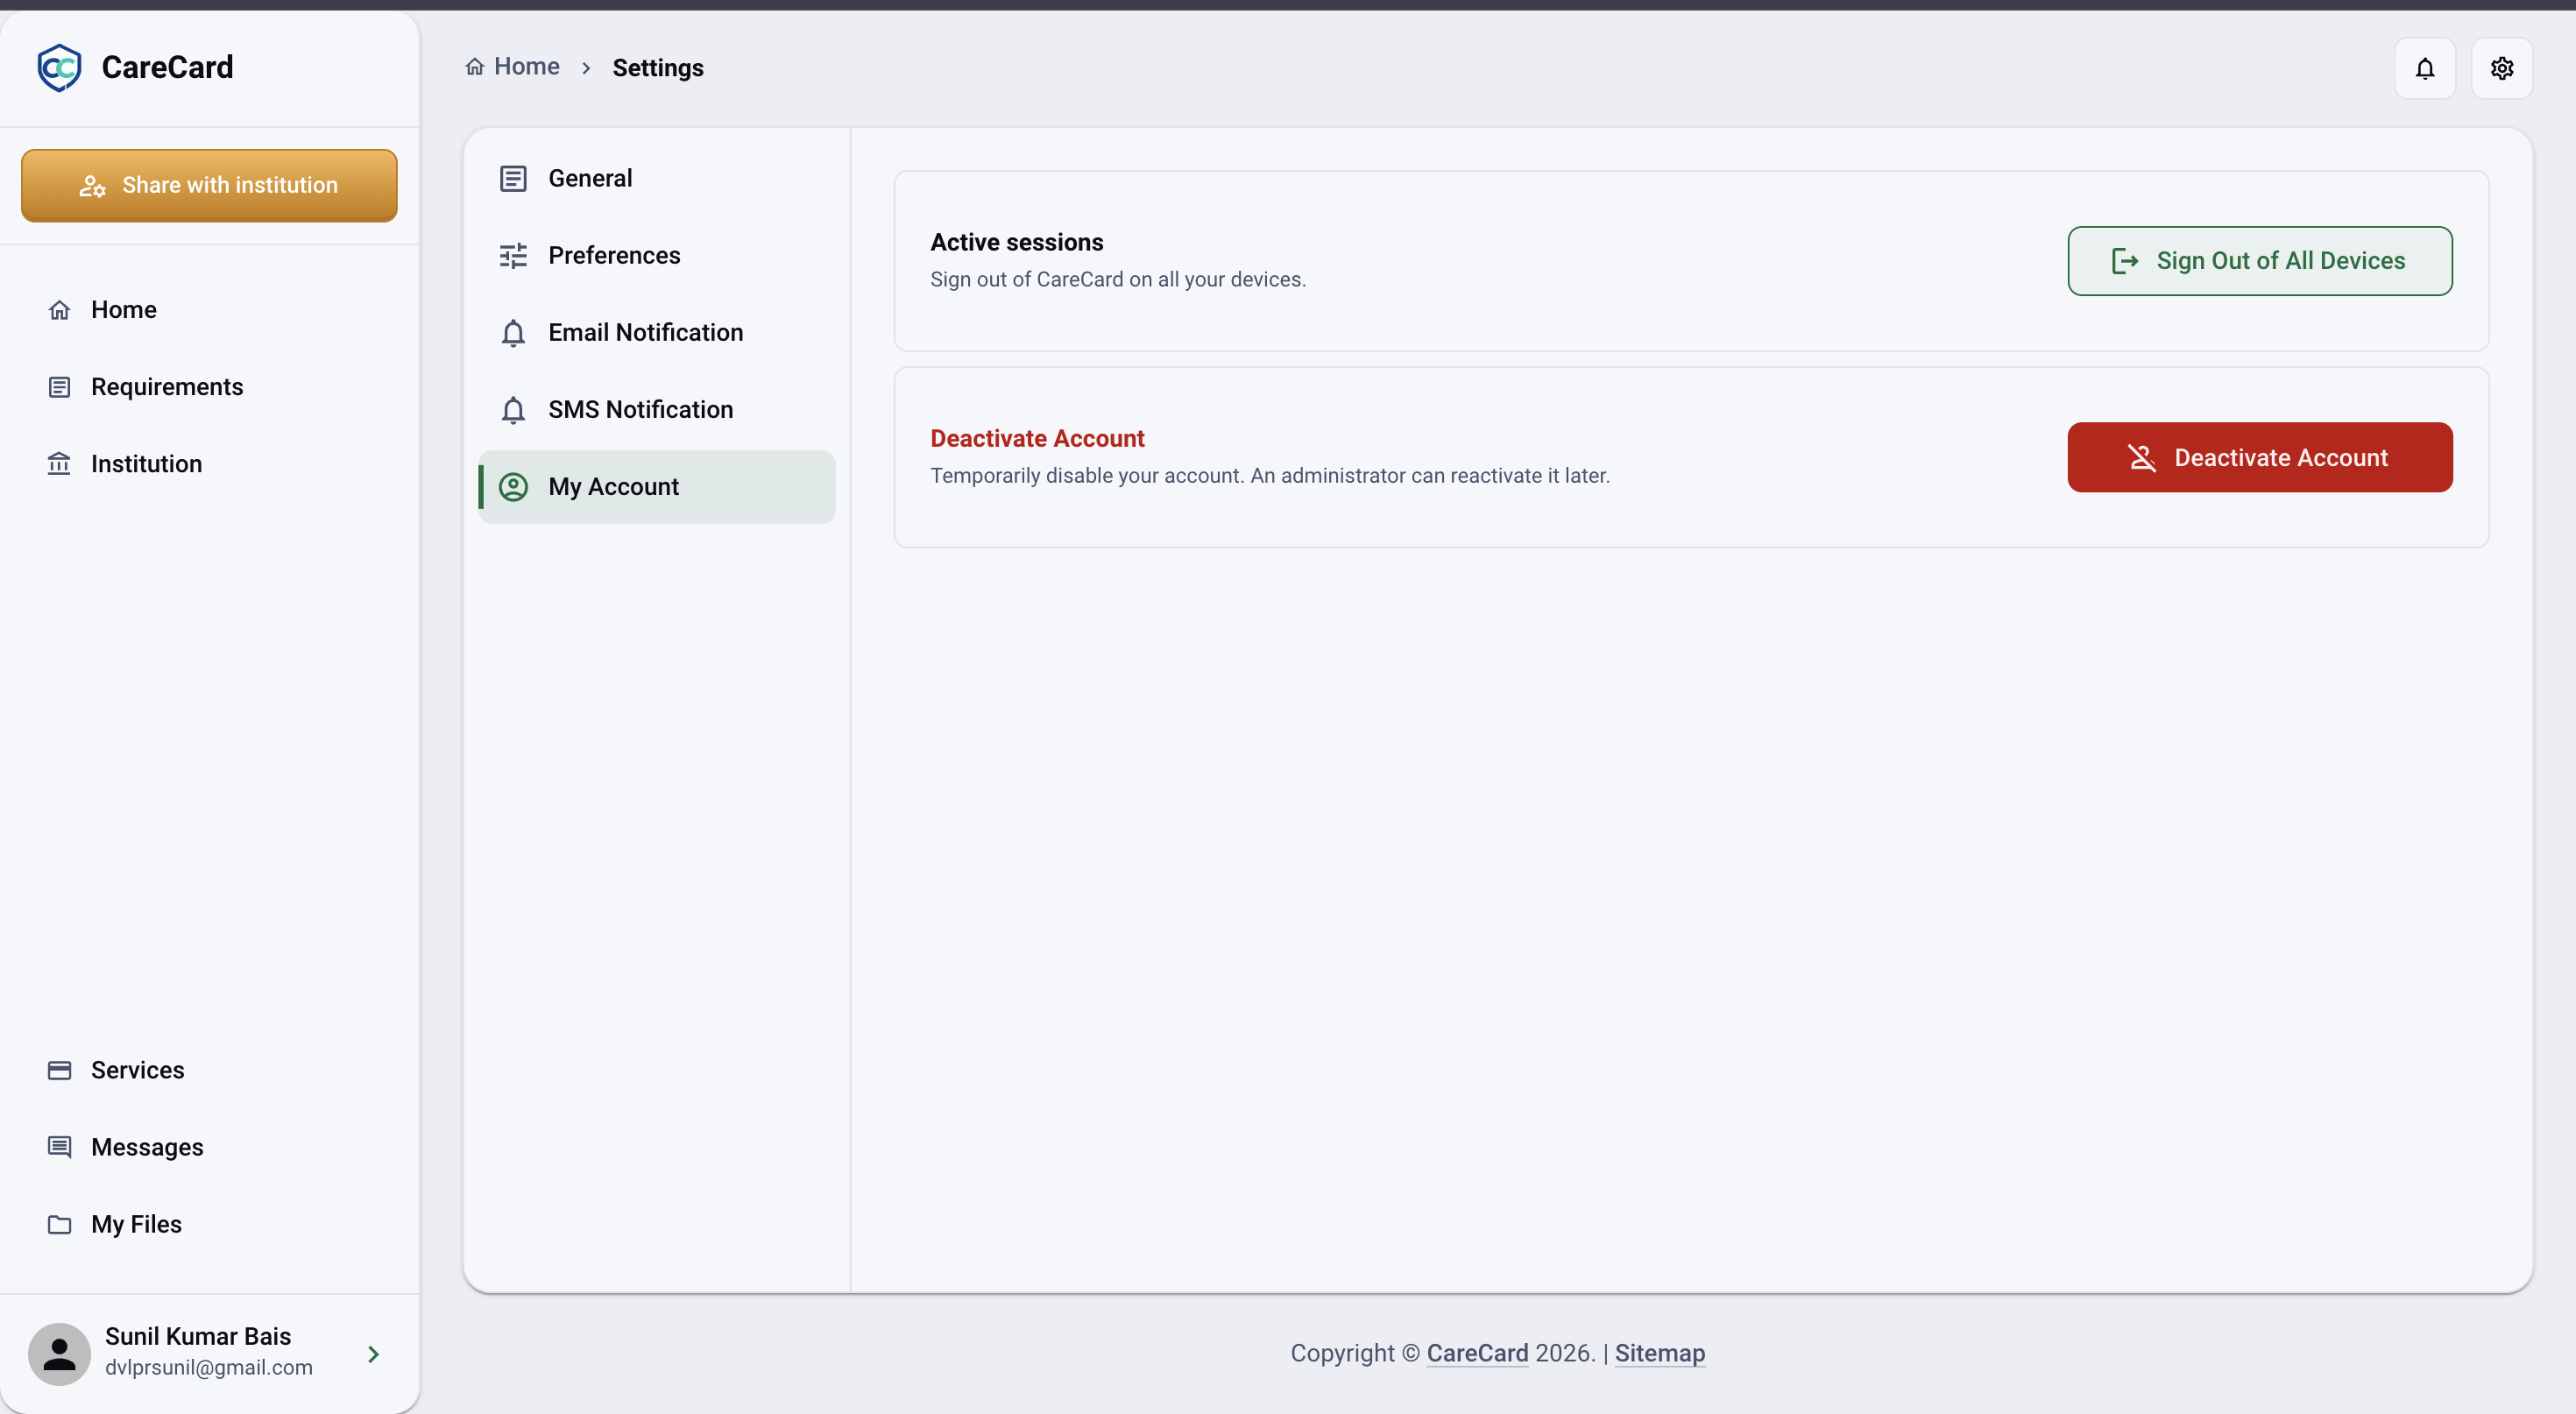The height and width of the screenshot is (1414, 2576).
Task: Click the My Files folder icon
Action: click(59, 1224)
